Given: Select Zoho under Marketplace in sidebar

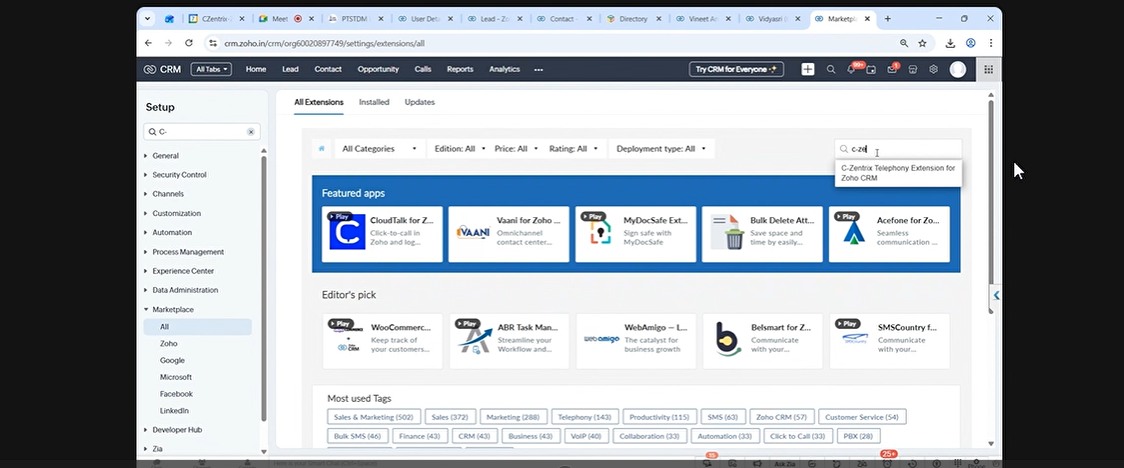Looking at the screenshot, I should click(x=168, y=343).
